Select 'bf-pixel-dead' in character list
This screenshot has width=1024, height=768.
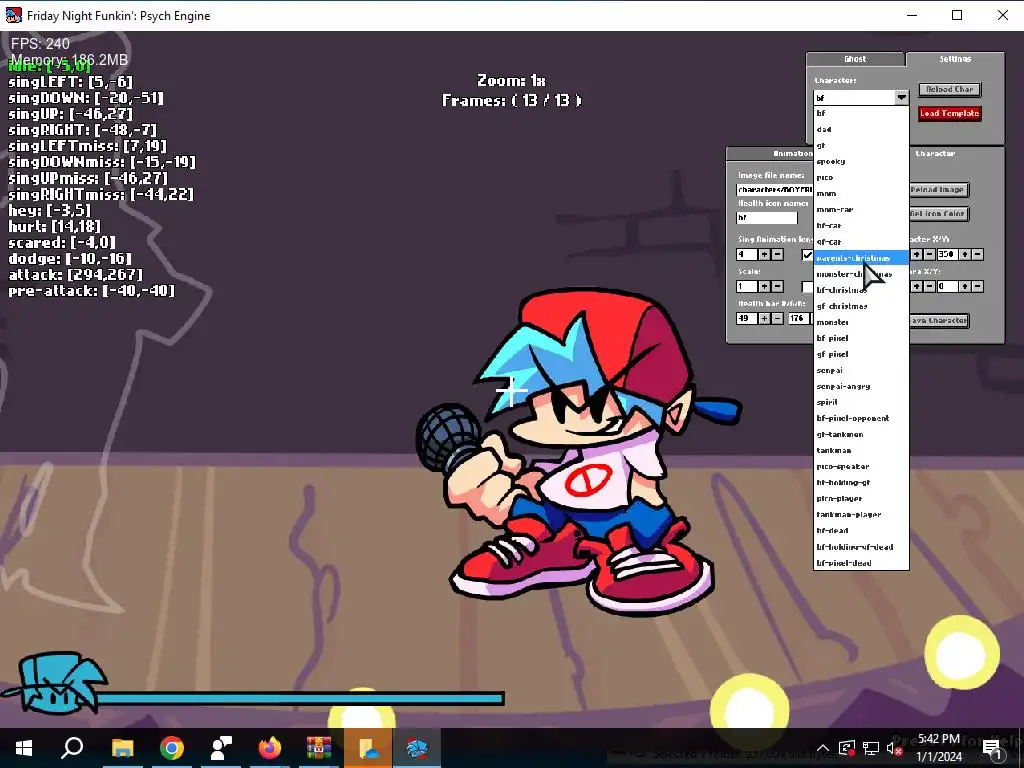[861, 563]
